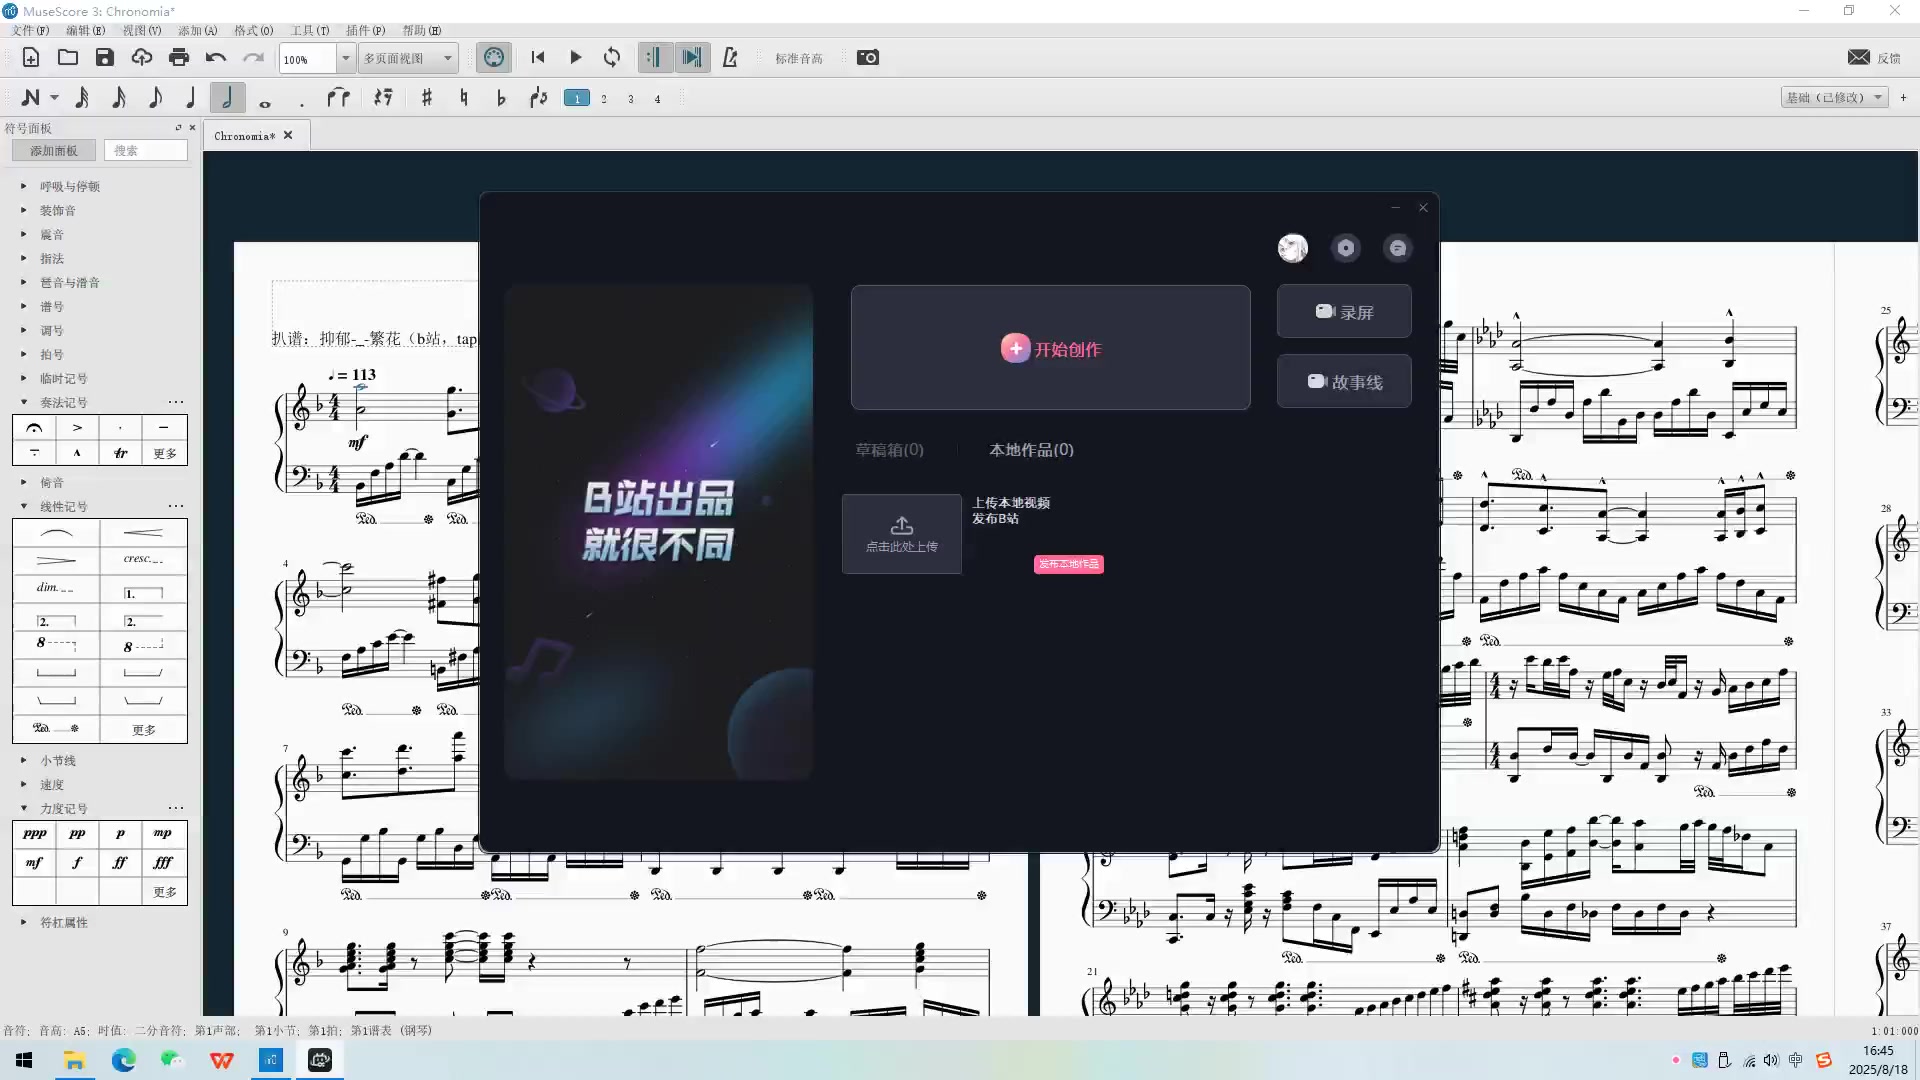Select voice 3 button
Image resolution: width=1920 pixels, height=1080 pixels.
631,98
